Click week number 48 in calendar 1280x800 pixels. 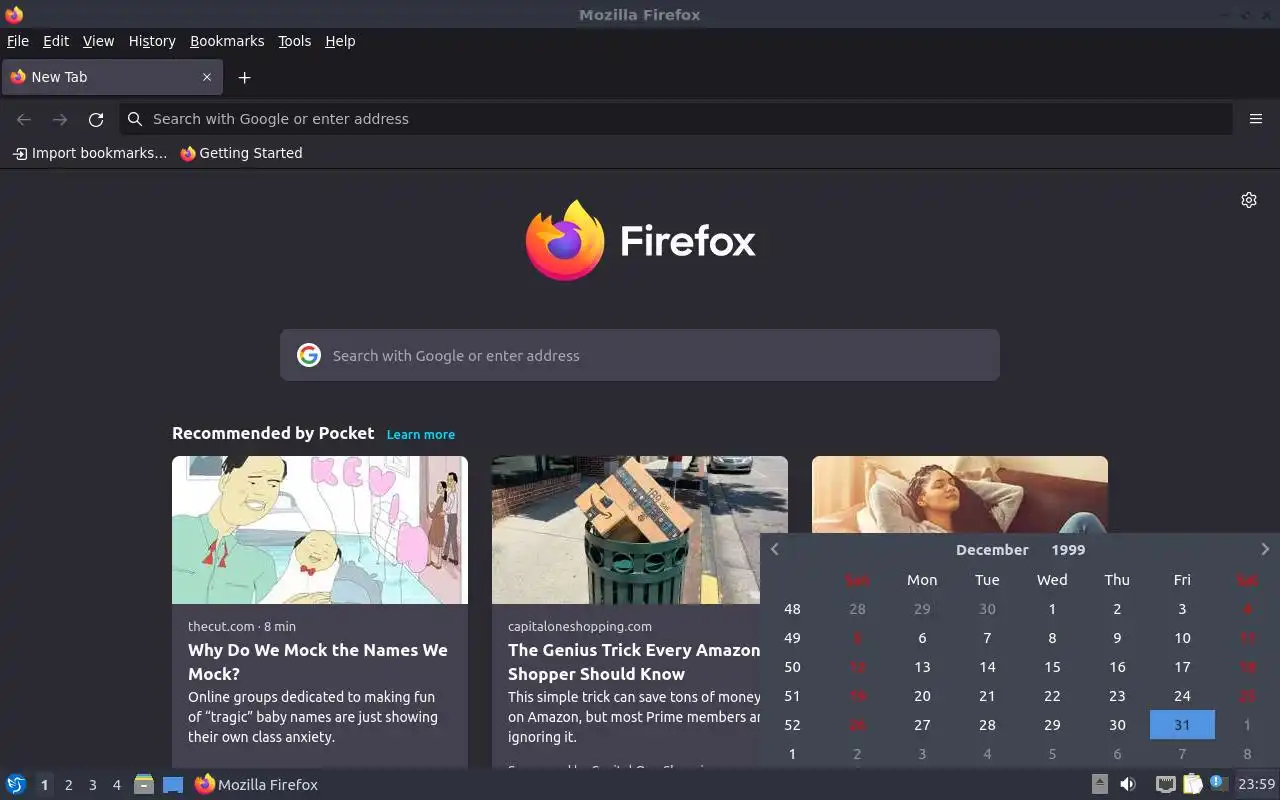[792, 609]
